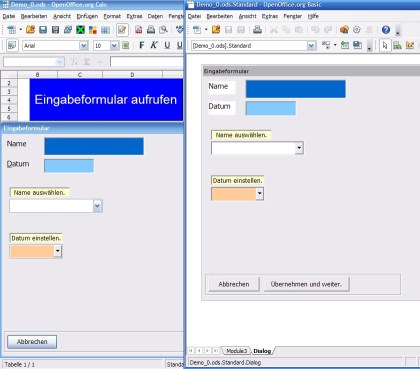Open Datei menu in Calc window
This screenshot has height=369, width=420.
[9, 16]
